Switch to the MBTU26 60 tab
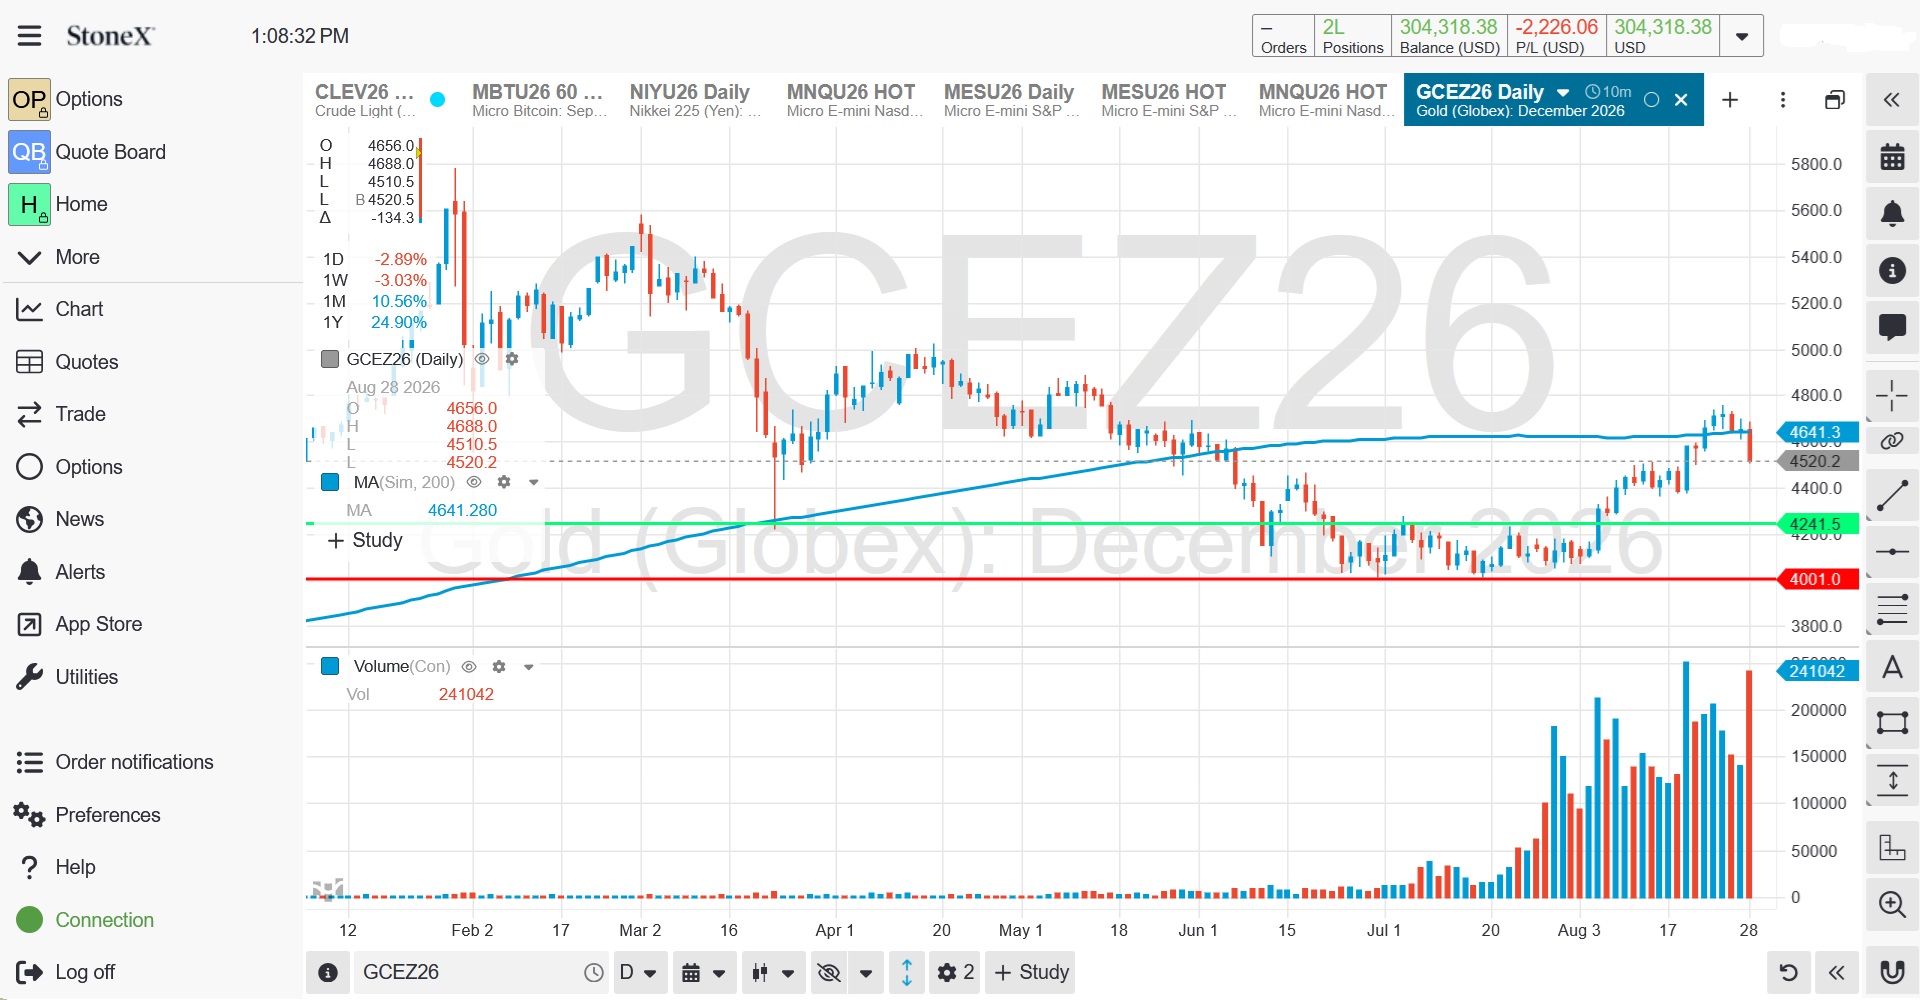The height and width of the screenshot is (1000, 1920). 539,100
